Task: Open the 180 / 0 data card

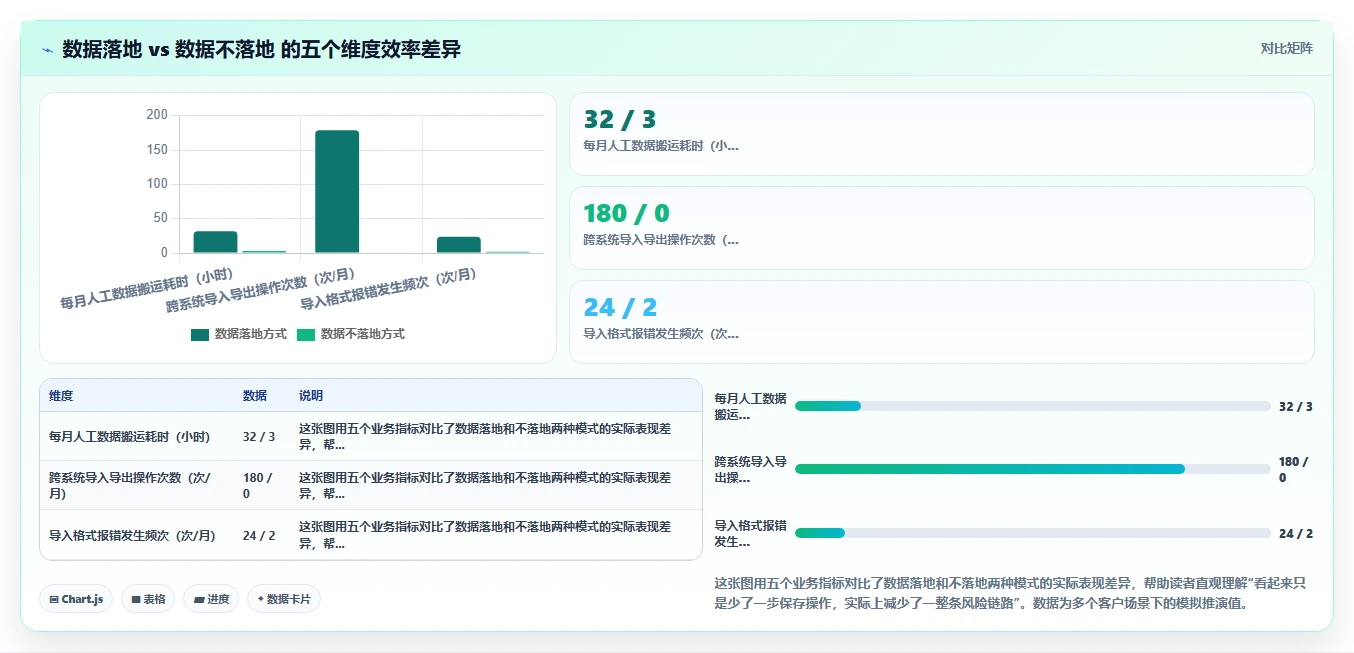Action: point(941,228)
